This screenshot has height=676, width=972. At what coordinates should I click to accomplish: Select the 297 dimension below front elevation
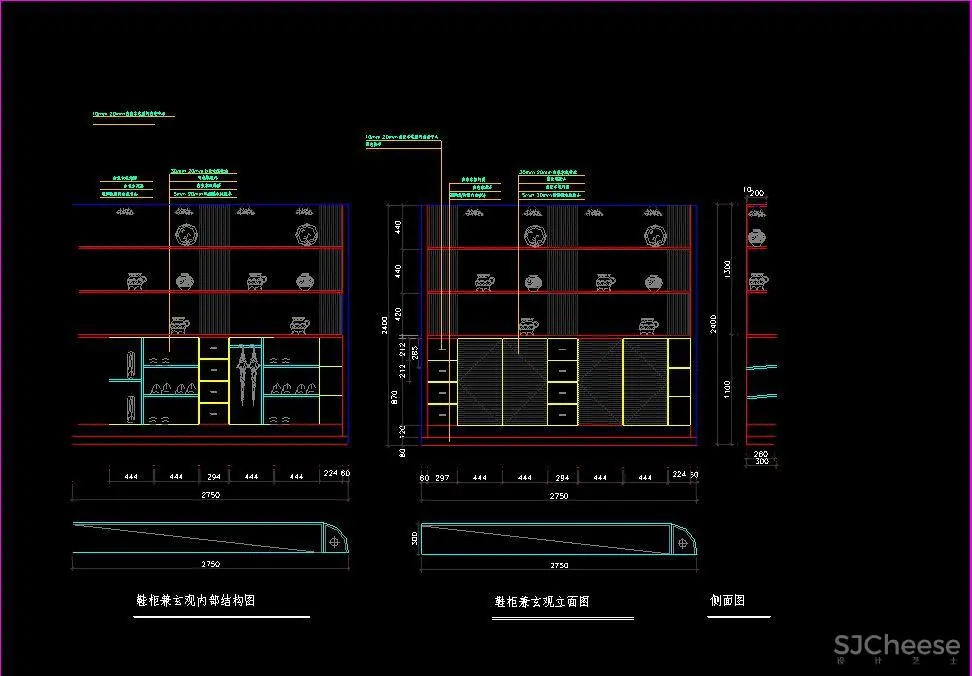(x=441, y=478)
